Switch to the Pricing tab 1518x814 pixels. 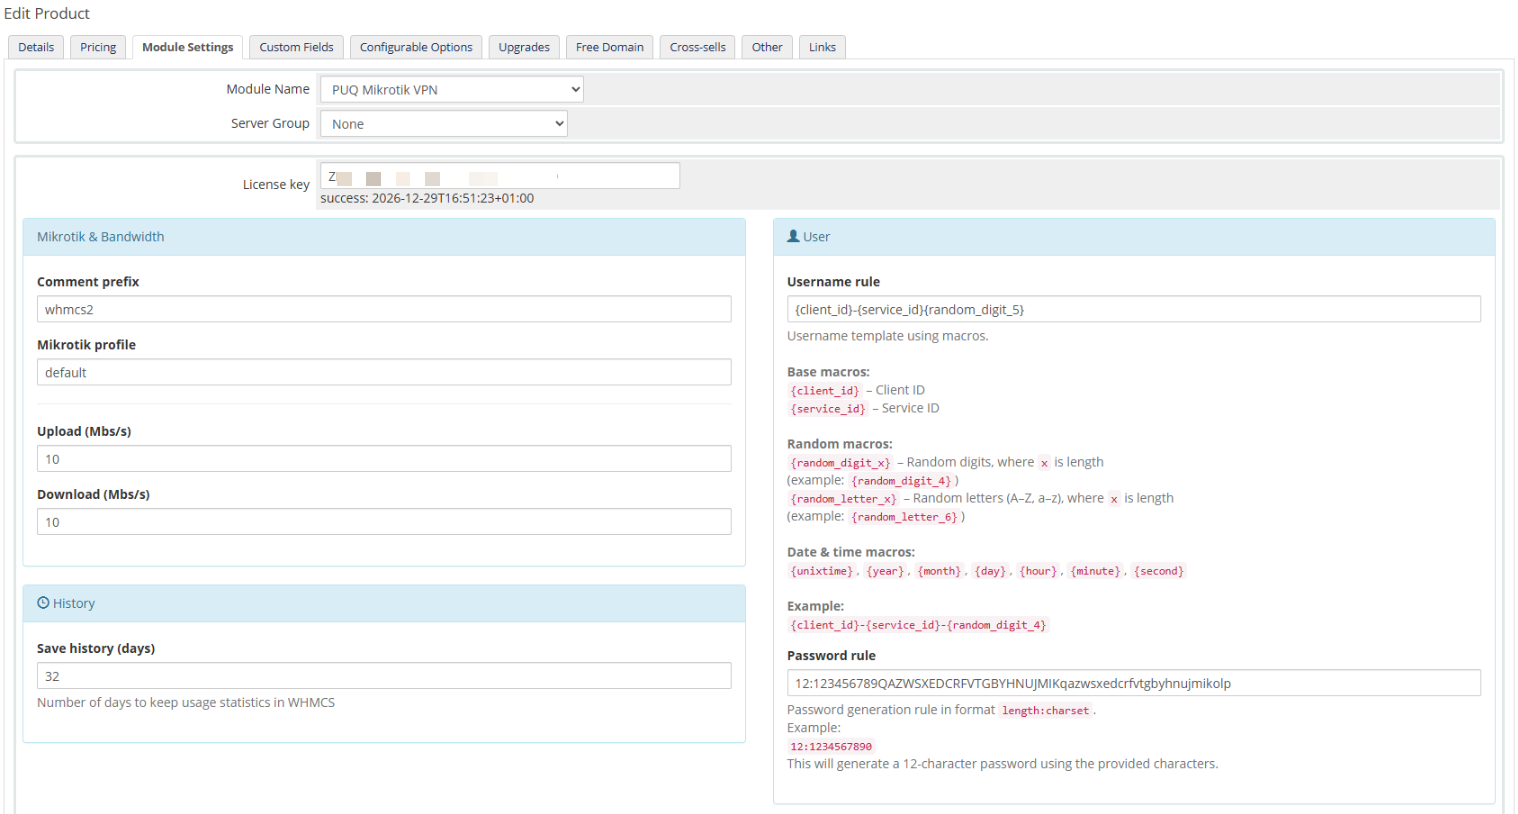point(97,46)
